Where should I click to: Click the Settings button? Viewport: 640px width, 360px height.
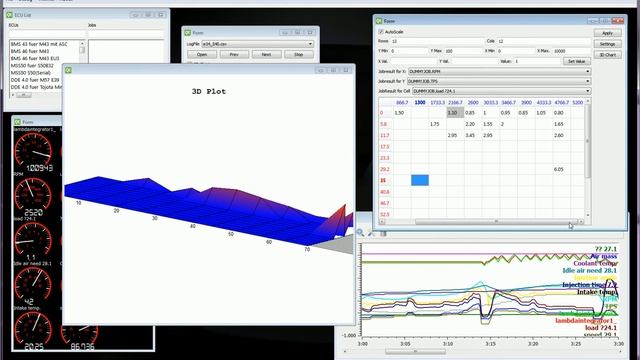[x=607, y=44]
